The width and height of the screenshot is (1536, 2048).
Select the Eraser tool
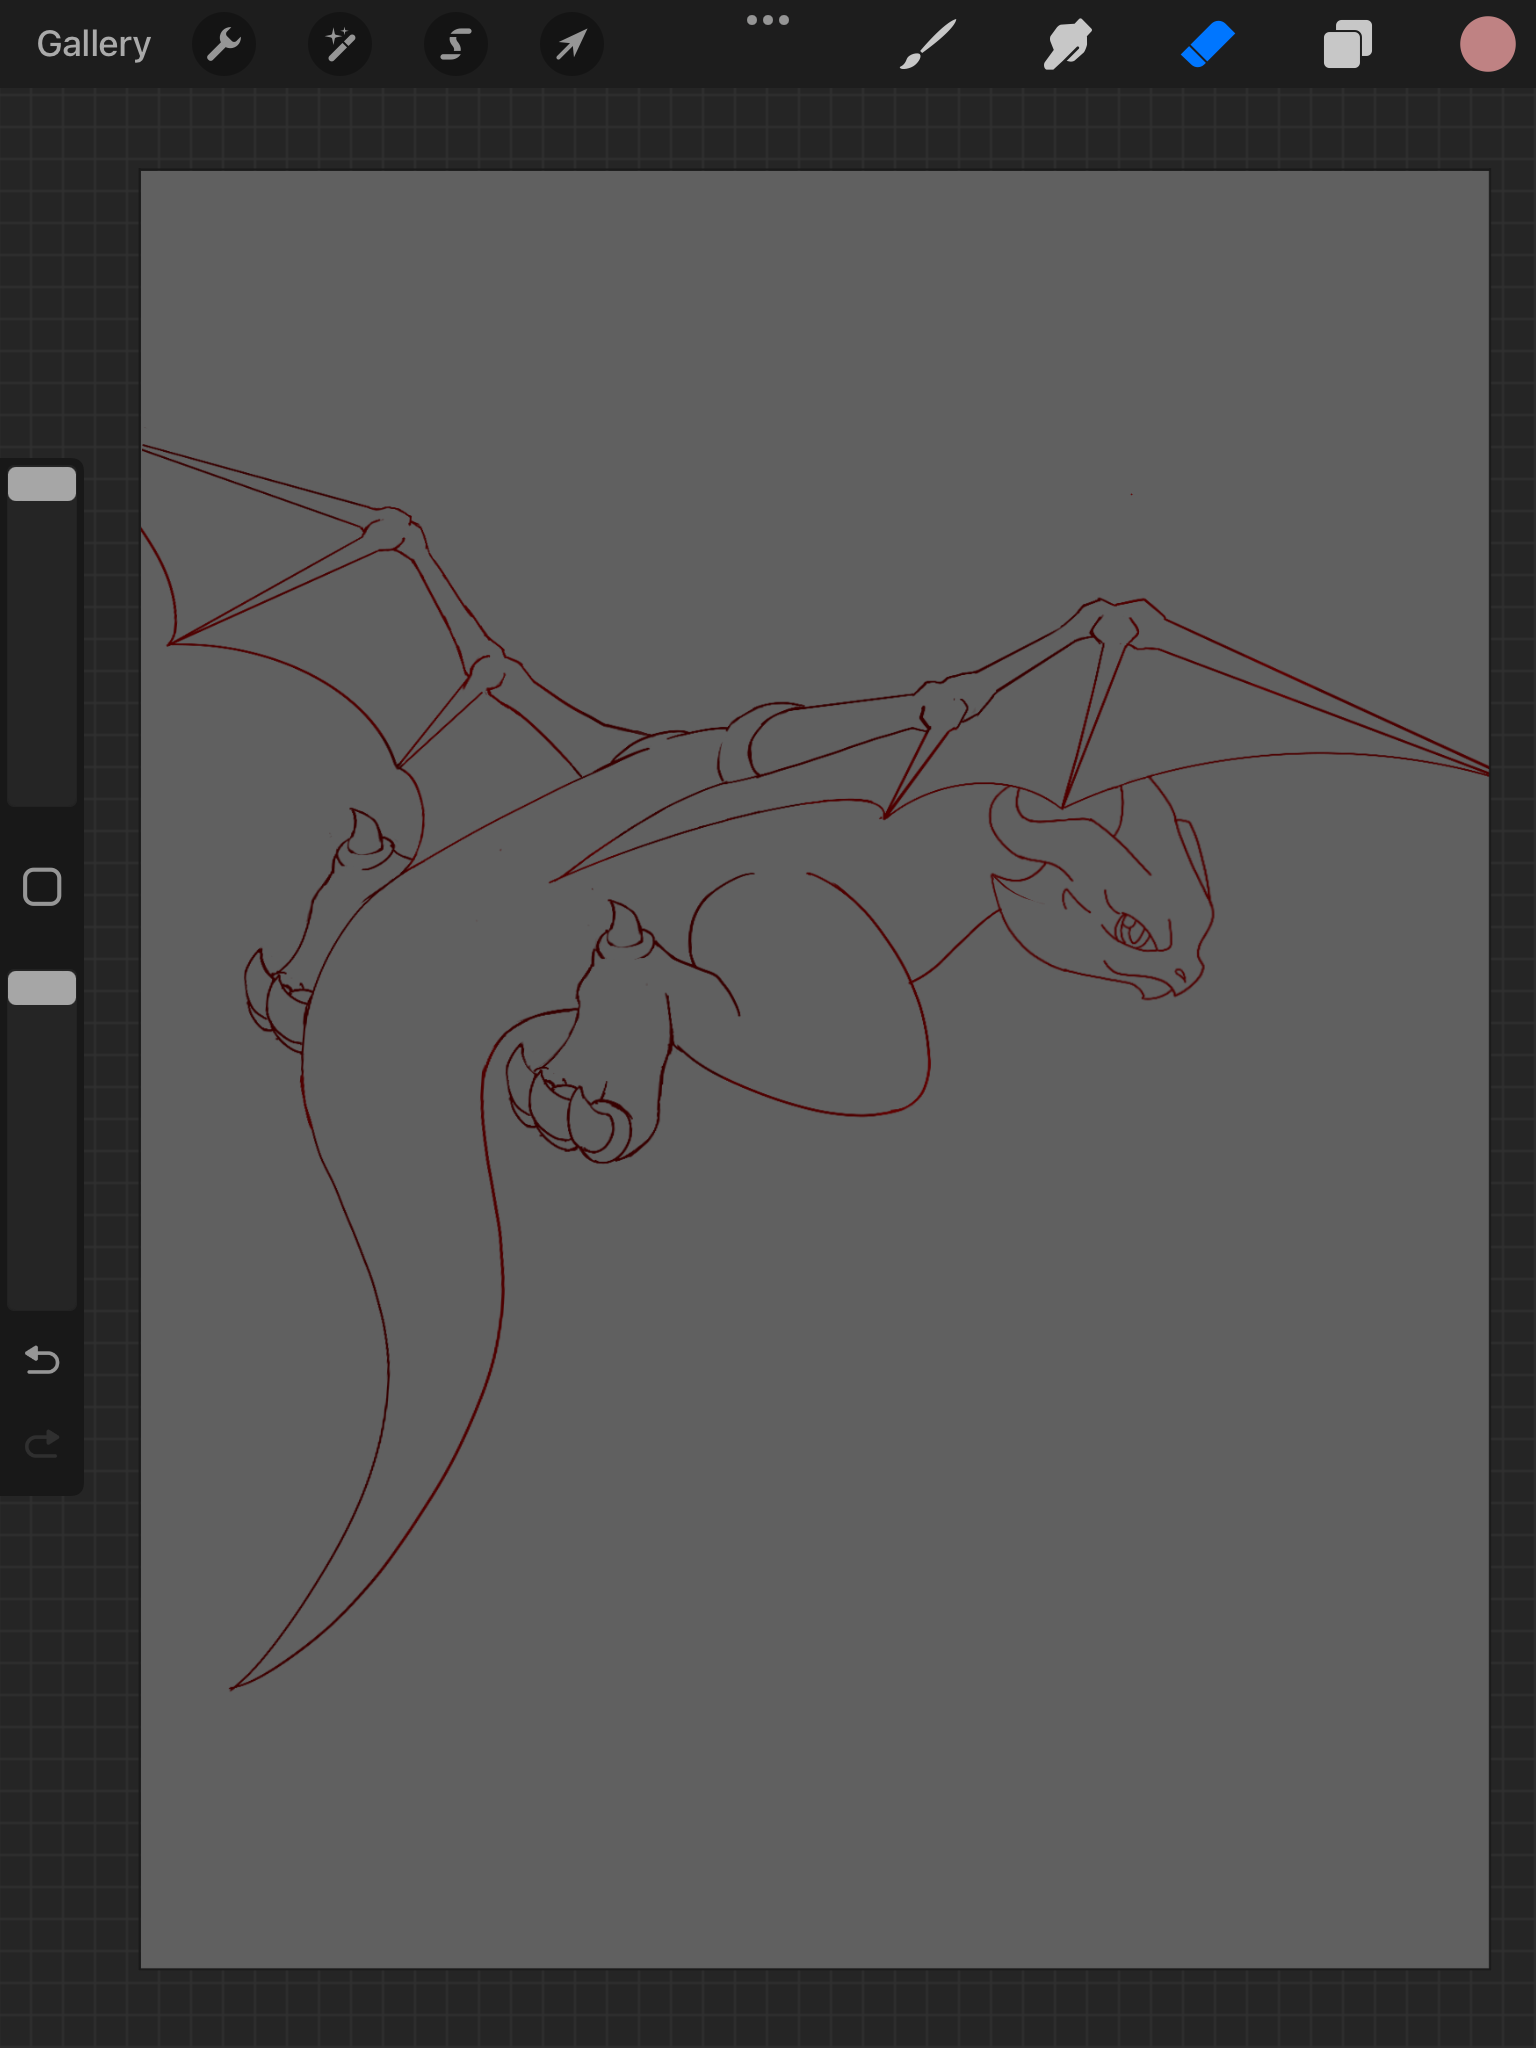(x=1208, y=44)
